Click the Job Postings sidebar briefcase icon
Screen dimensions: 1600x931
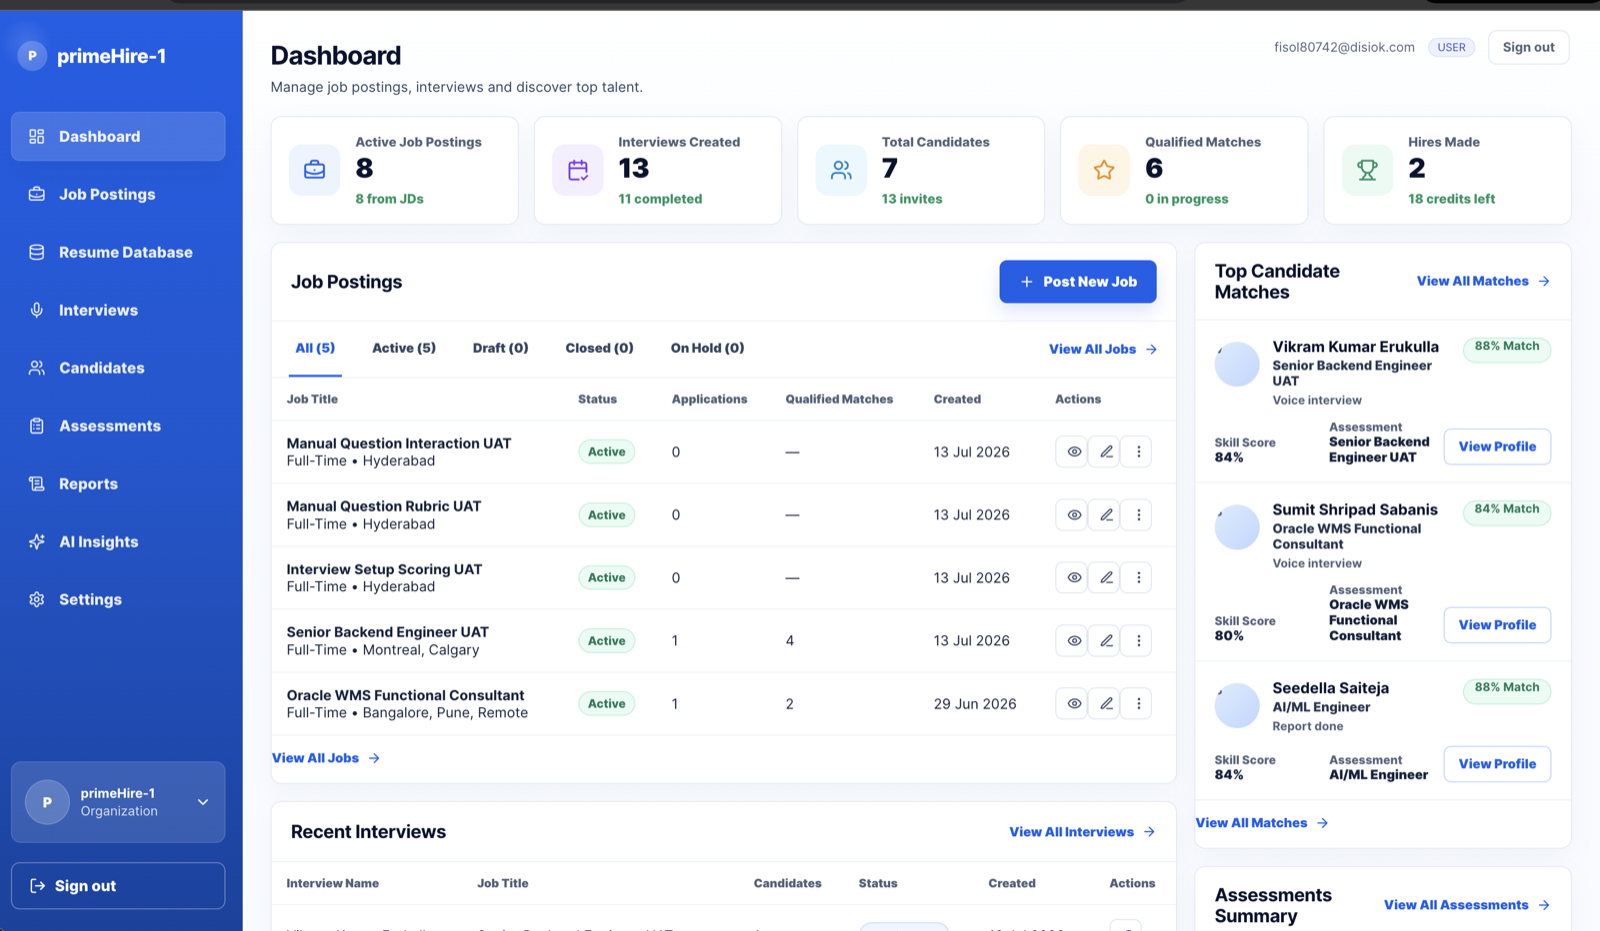pyautogui.click(x=37, y=194)
